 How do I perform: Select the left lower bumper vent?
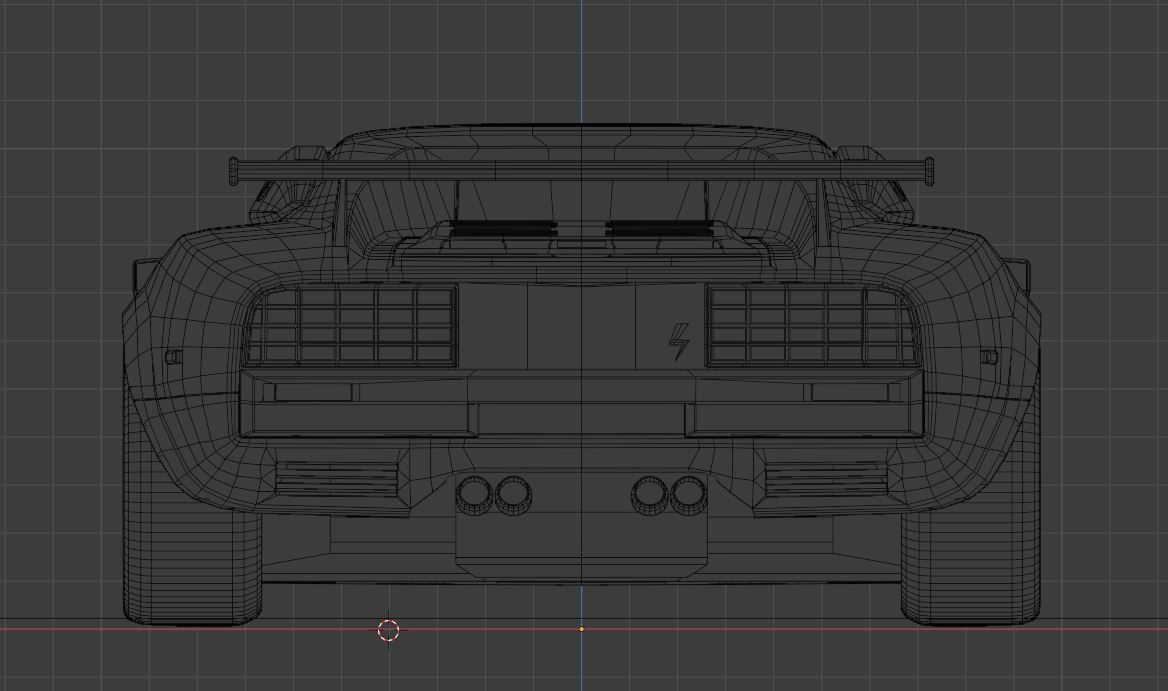[337, 479]
